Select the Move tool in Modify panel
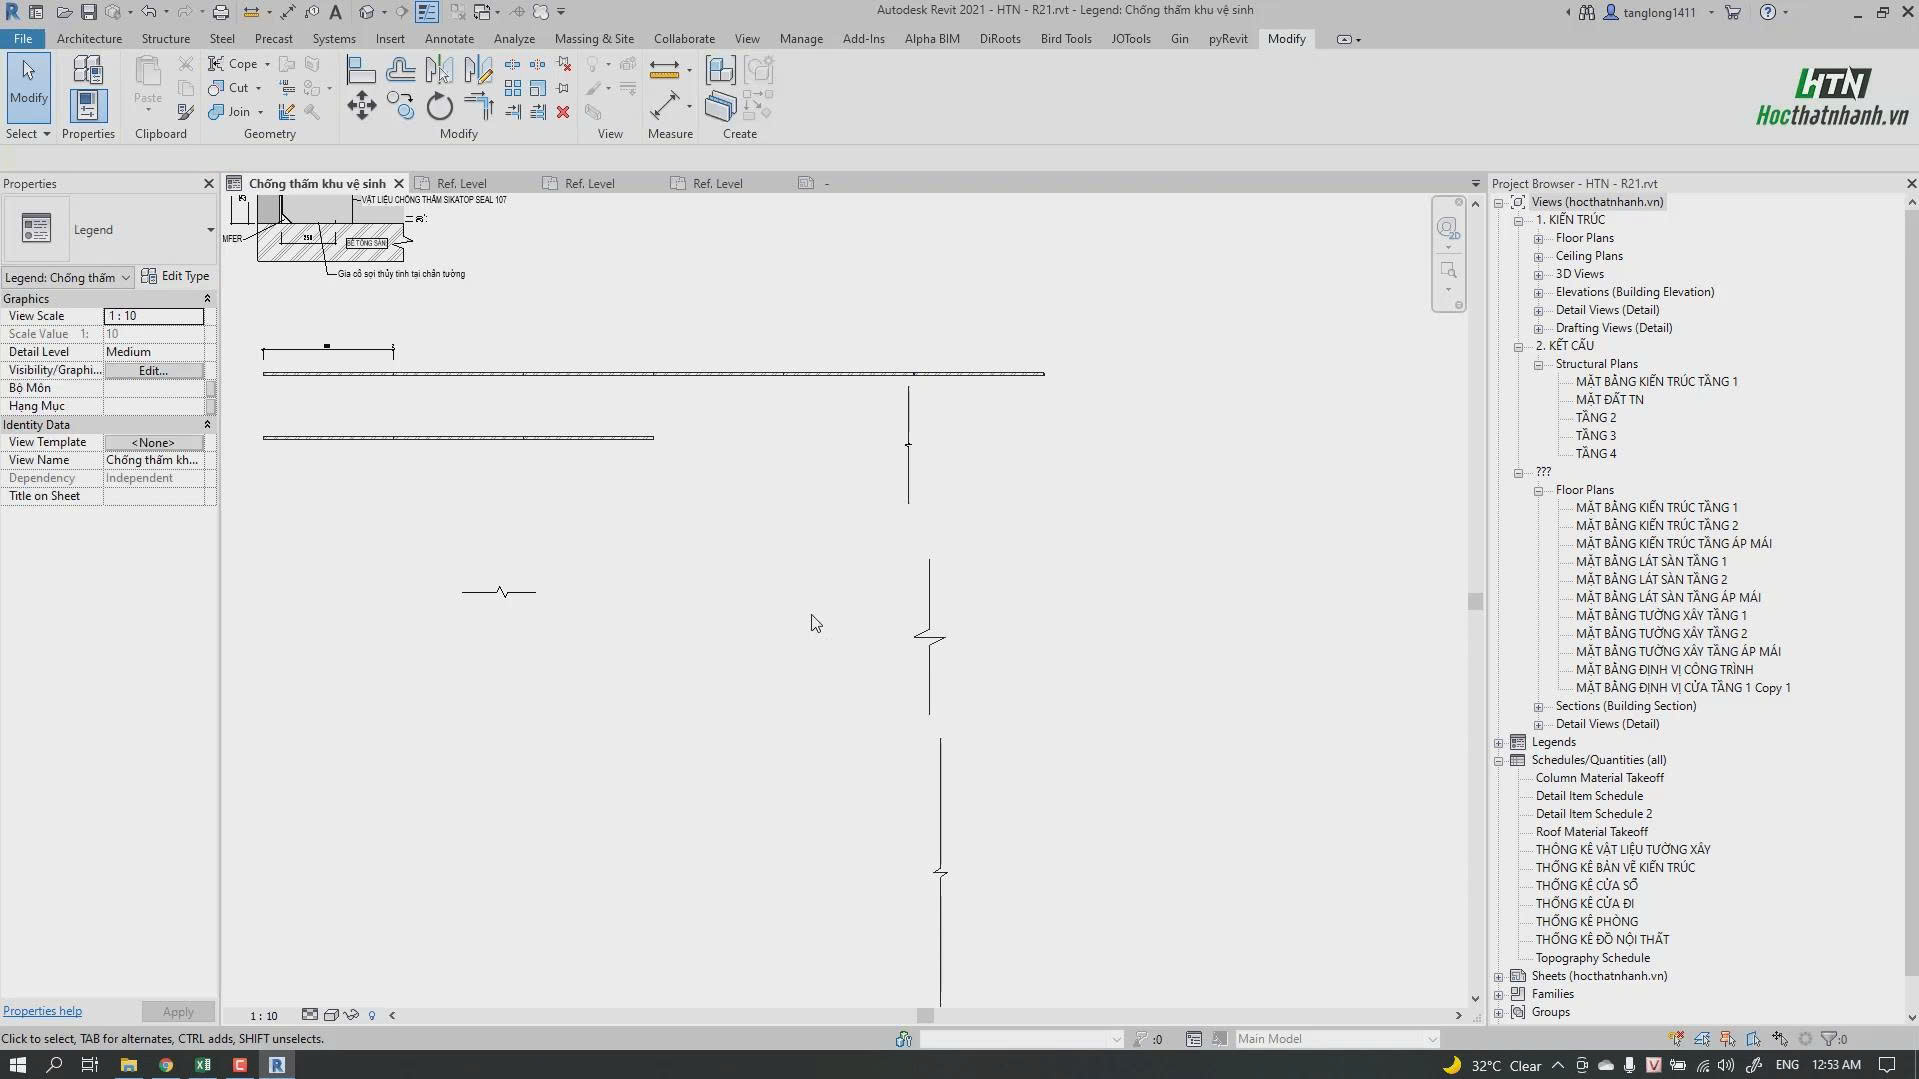 tap(362, 106)
